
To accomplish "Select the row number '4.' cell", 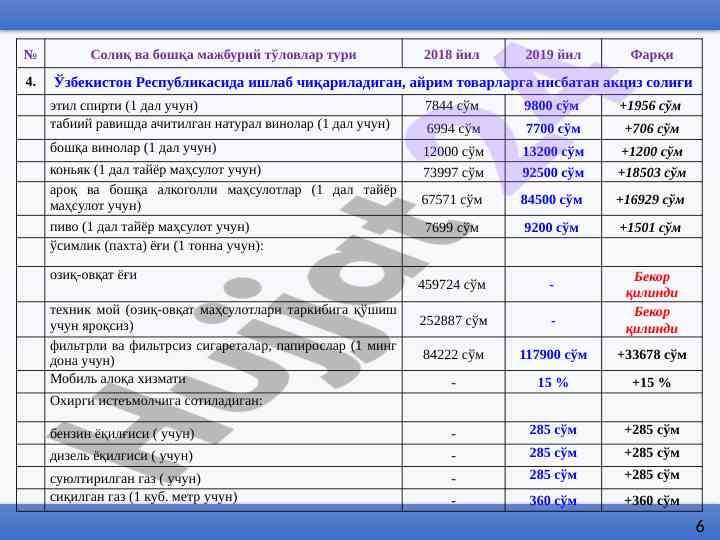I will pyautogui.click(x=30, y=82).
